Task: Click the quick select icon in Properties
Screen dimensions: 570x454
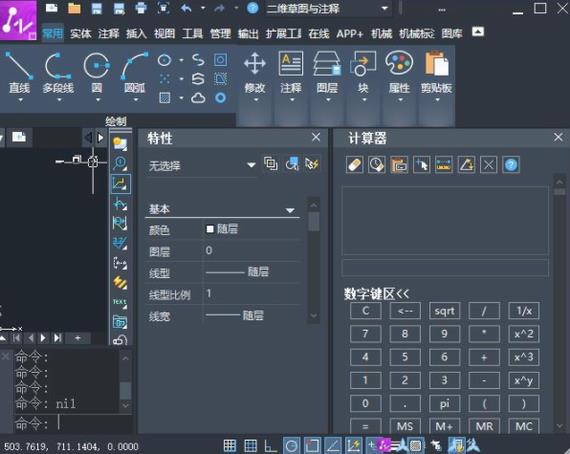Action: click(x=312, y=164)
